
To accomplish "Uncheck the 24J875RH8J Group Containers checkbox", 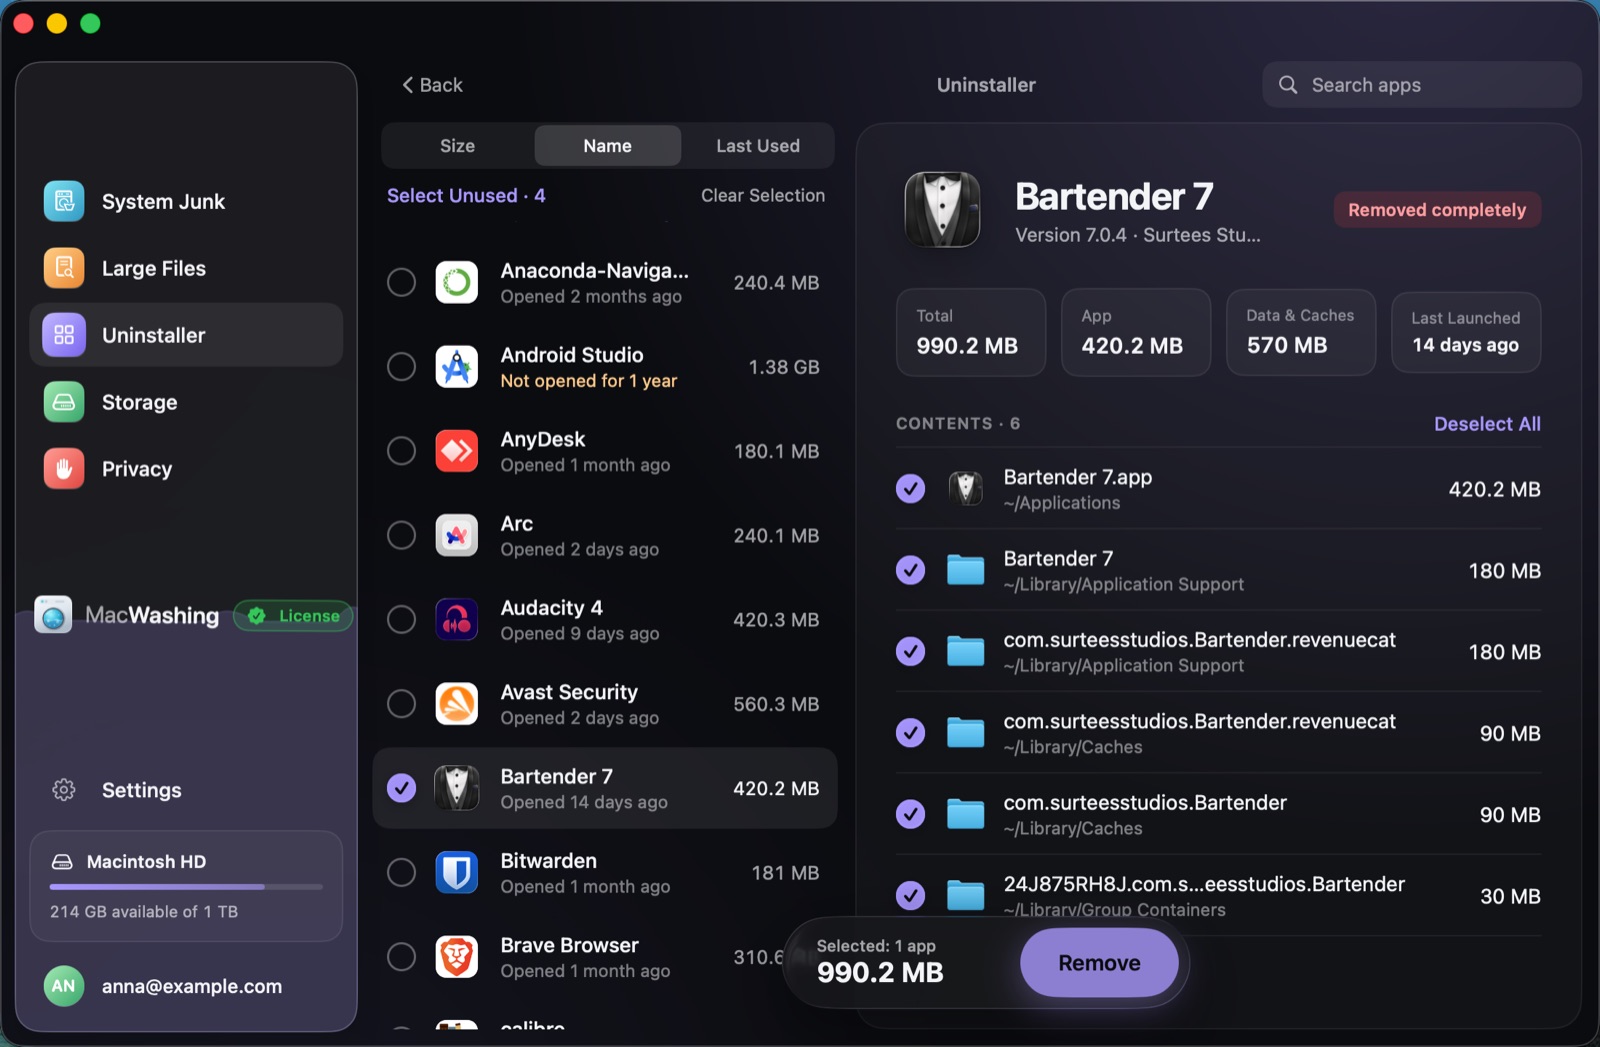I will pyautogui.click(x=910, y=895).
